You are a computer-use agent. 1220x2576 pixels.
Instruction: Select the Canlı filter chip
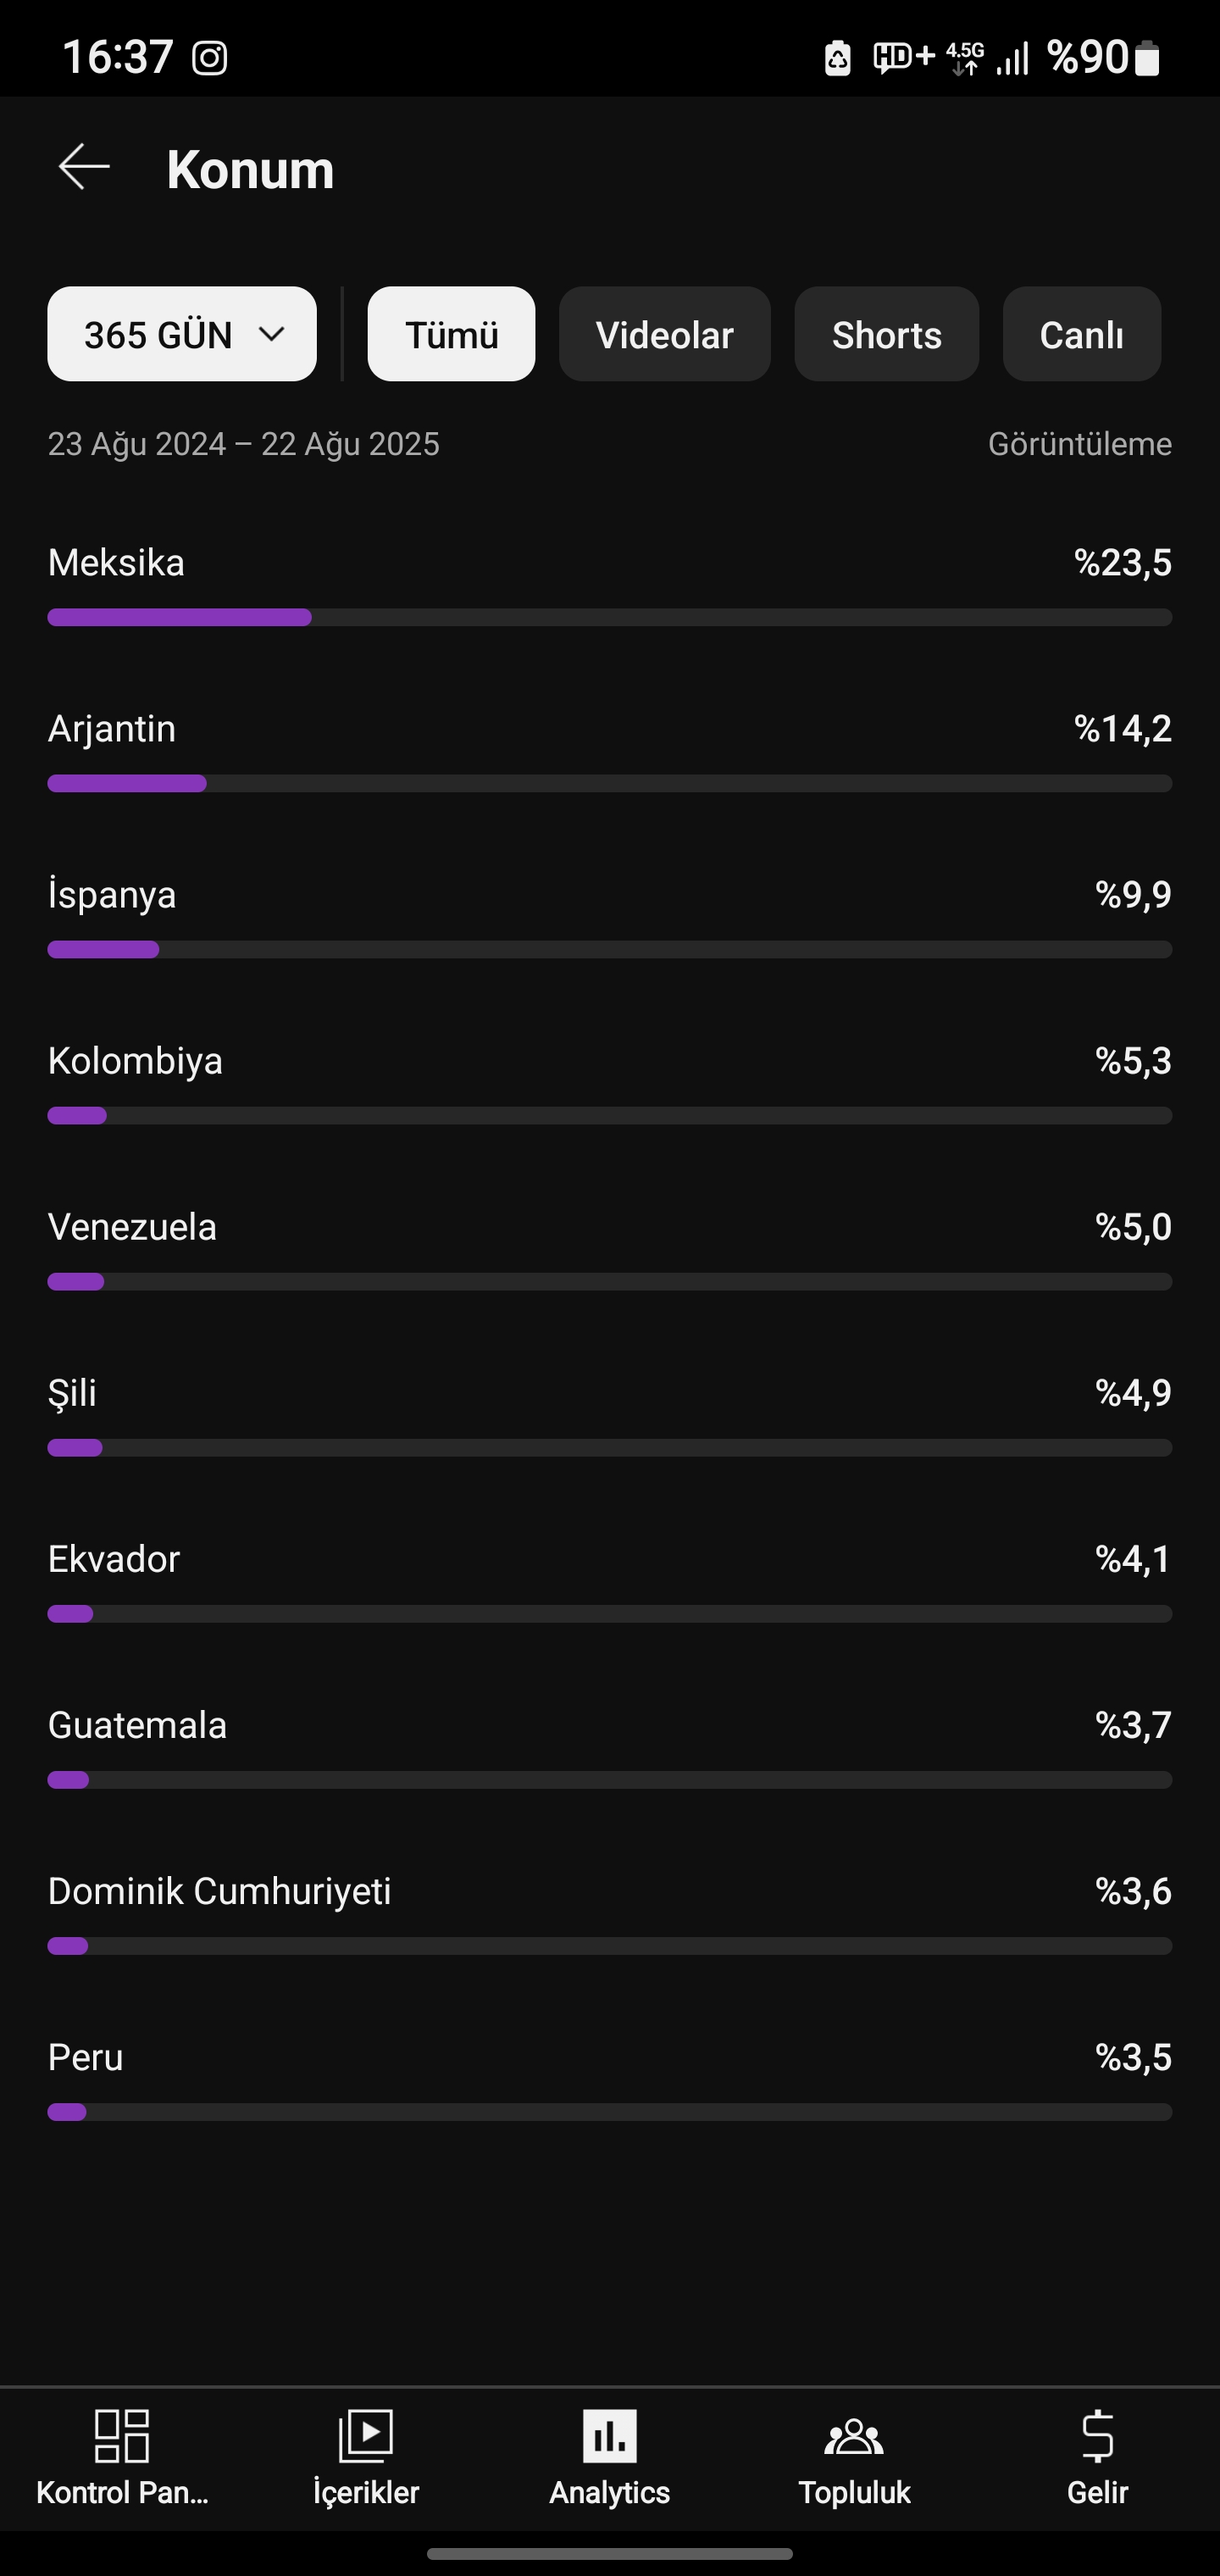(1082, 334)
